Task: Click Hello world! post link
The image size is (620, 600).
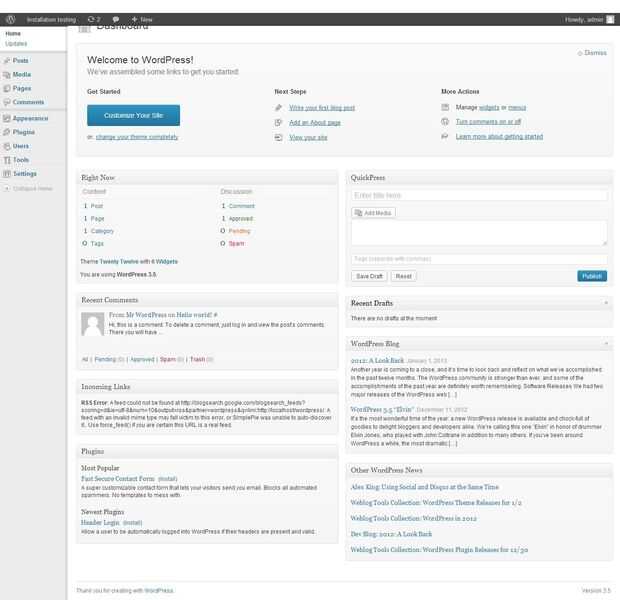Action: tap(194, 315)
